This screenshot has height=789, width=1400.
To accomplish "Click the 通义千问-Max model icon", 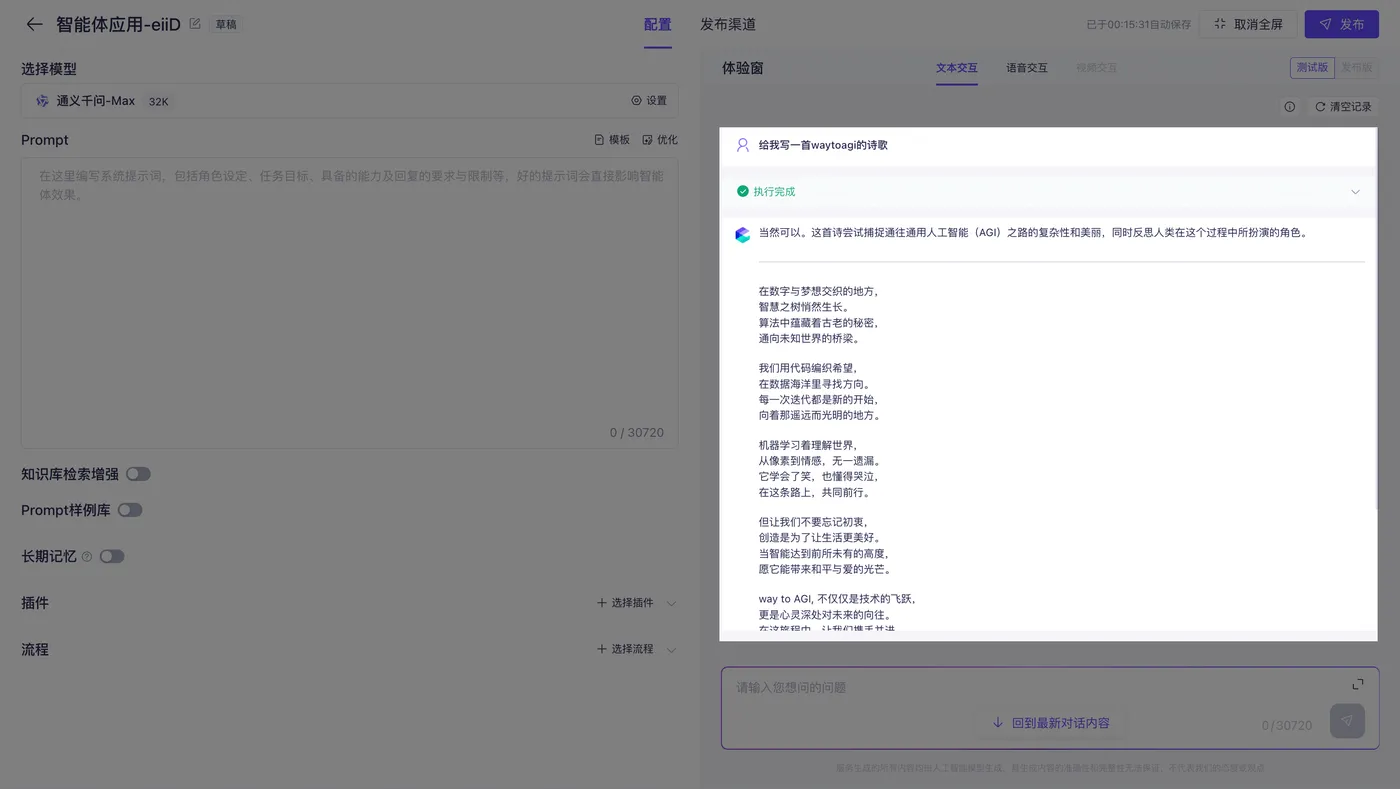I will (x=42, y=101).
